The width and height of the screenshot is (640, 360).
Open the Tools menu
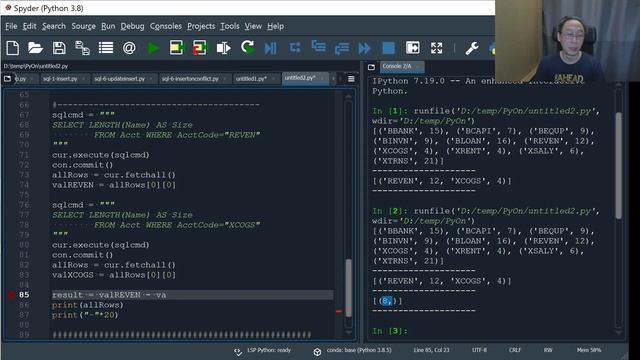coord(230,26)
